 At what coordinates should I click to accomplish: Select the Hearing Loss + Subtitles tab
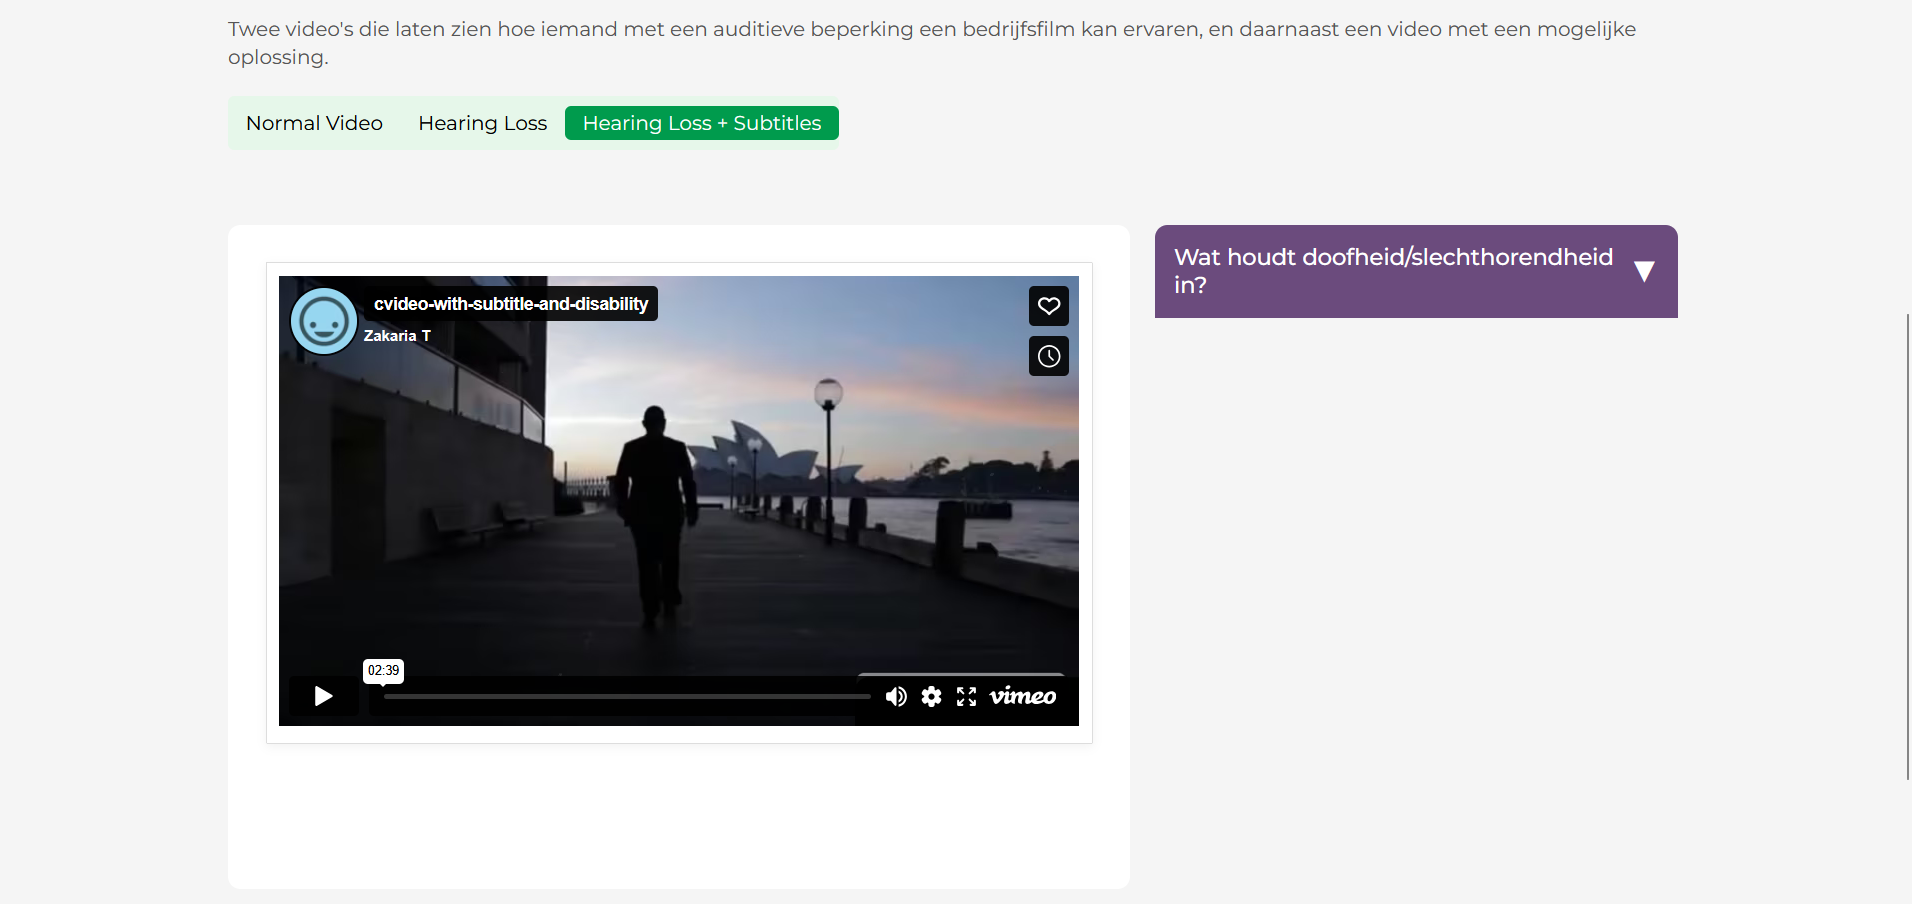(x=701, y=123)
